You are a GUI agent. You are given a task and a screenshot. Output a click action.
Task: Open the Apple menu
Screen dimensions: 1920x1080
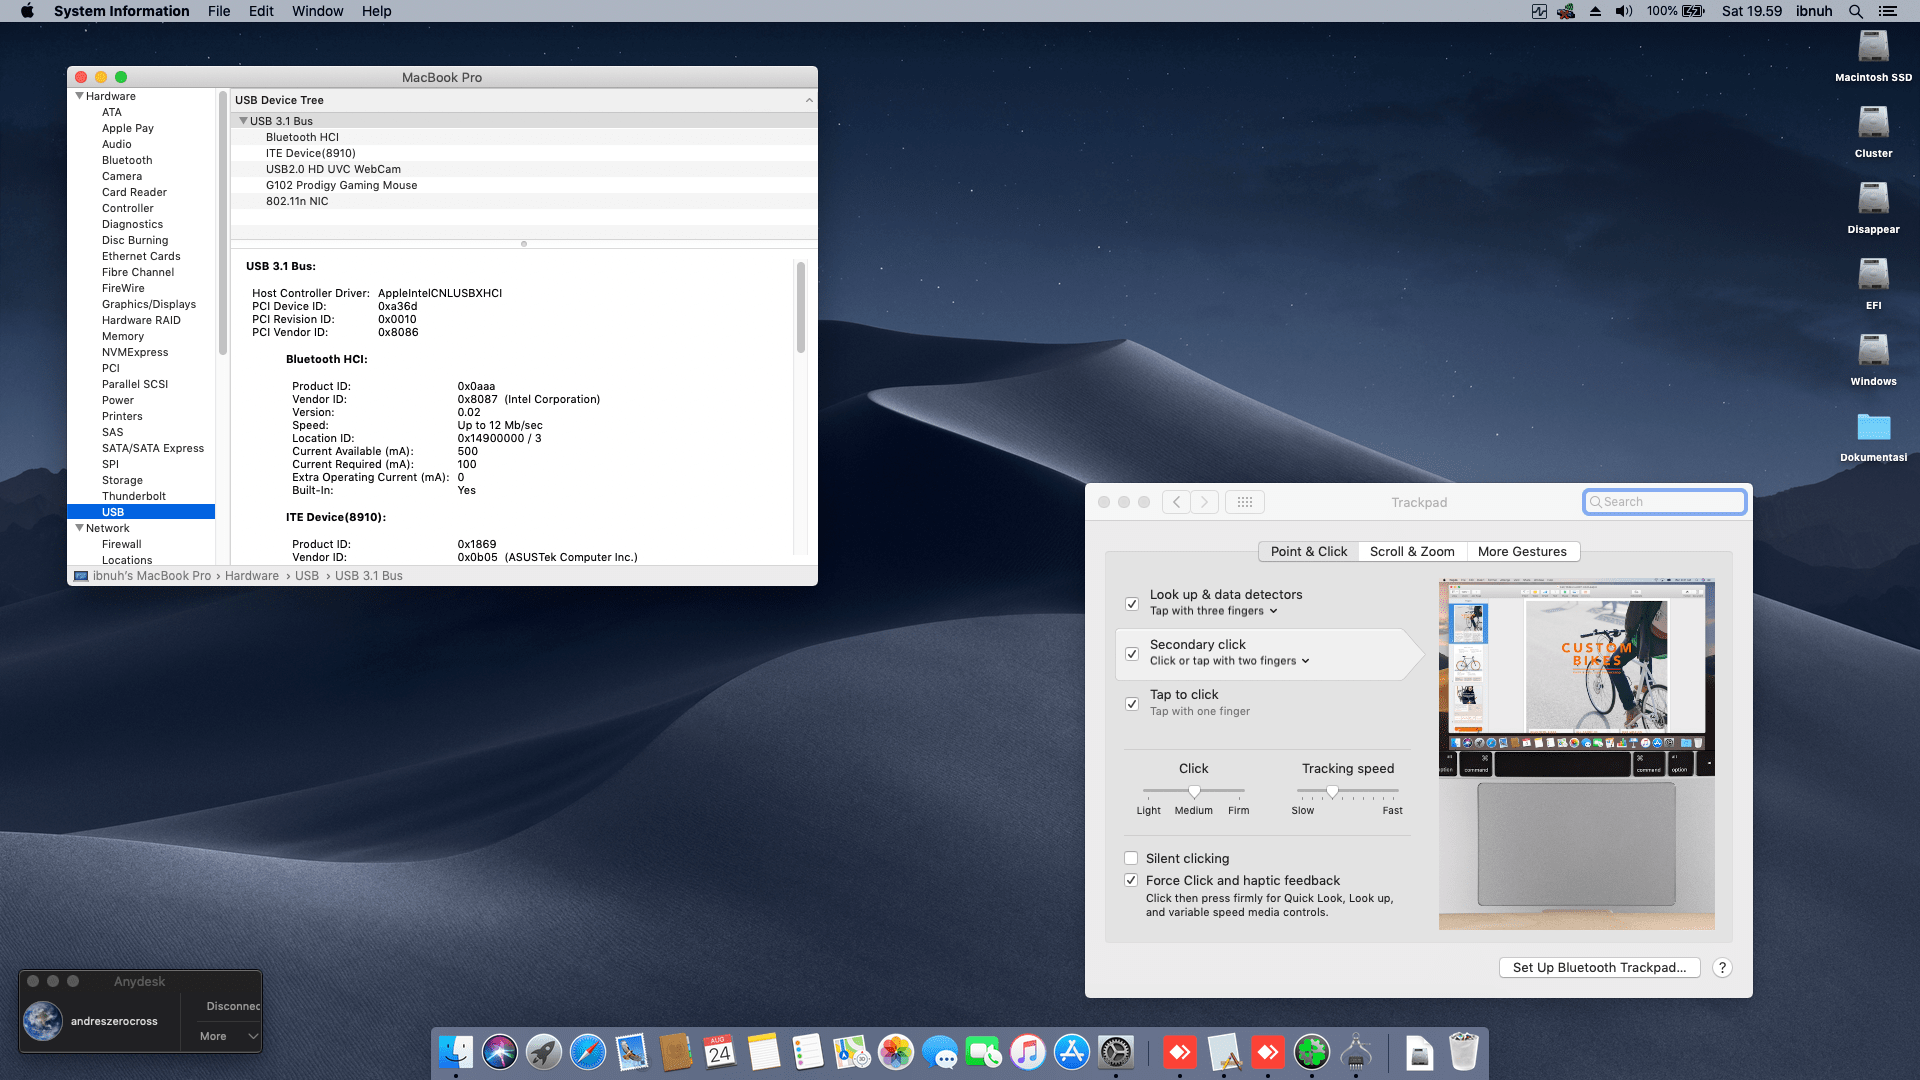point(27,11)
